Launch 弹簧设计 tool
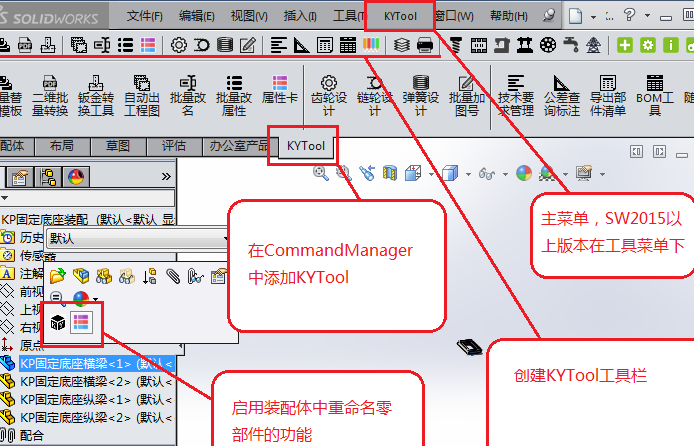 (x=421, y=96)
